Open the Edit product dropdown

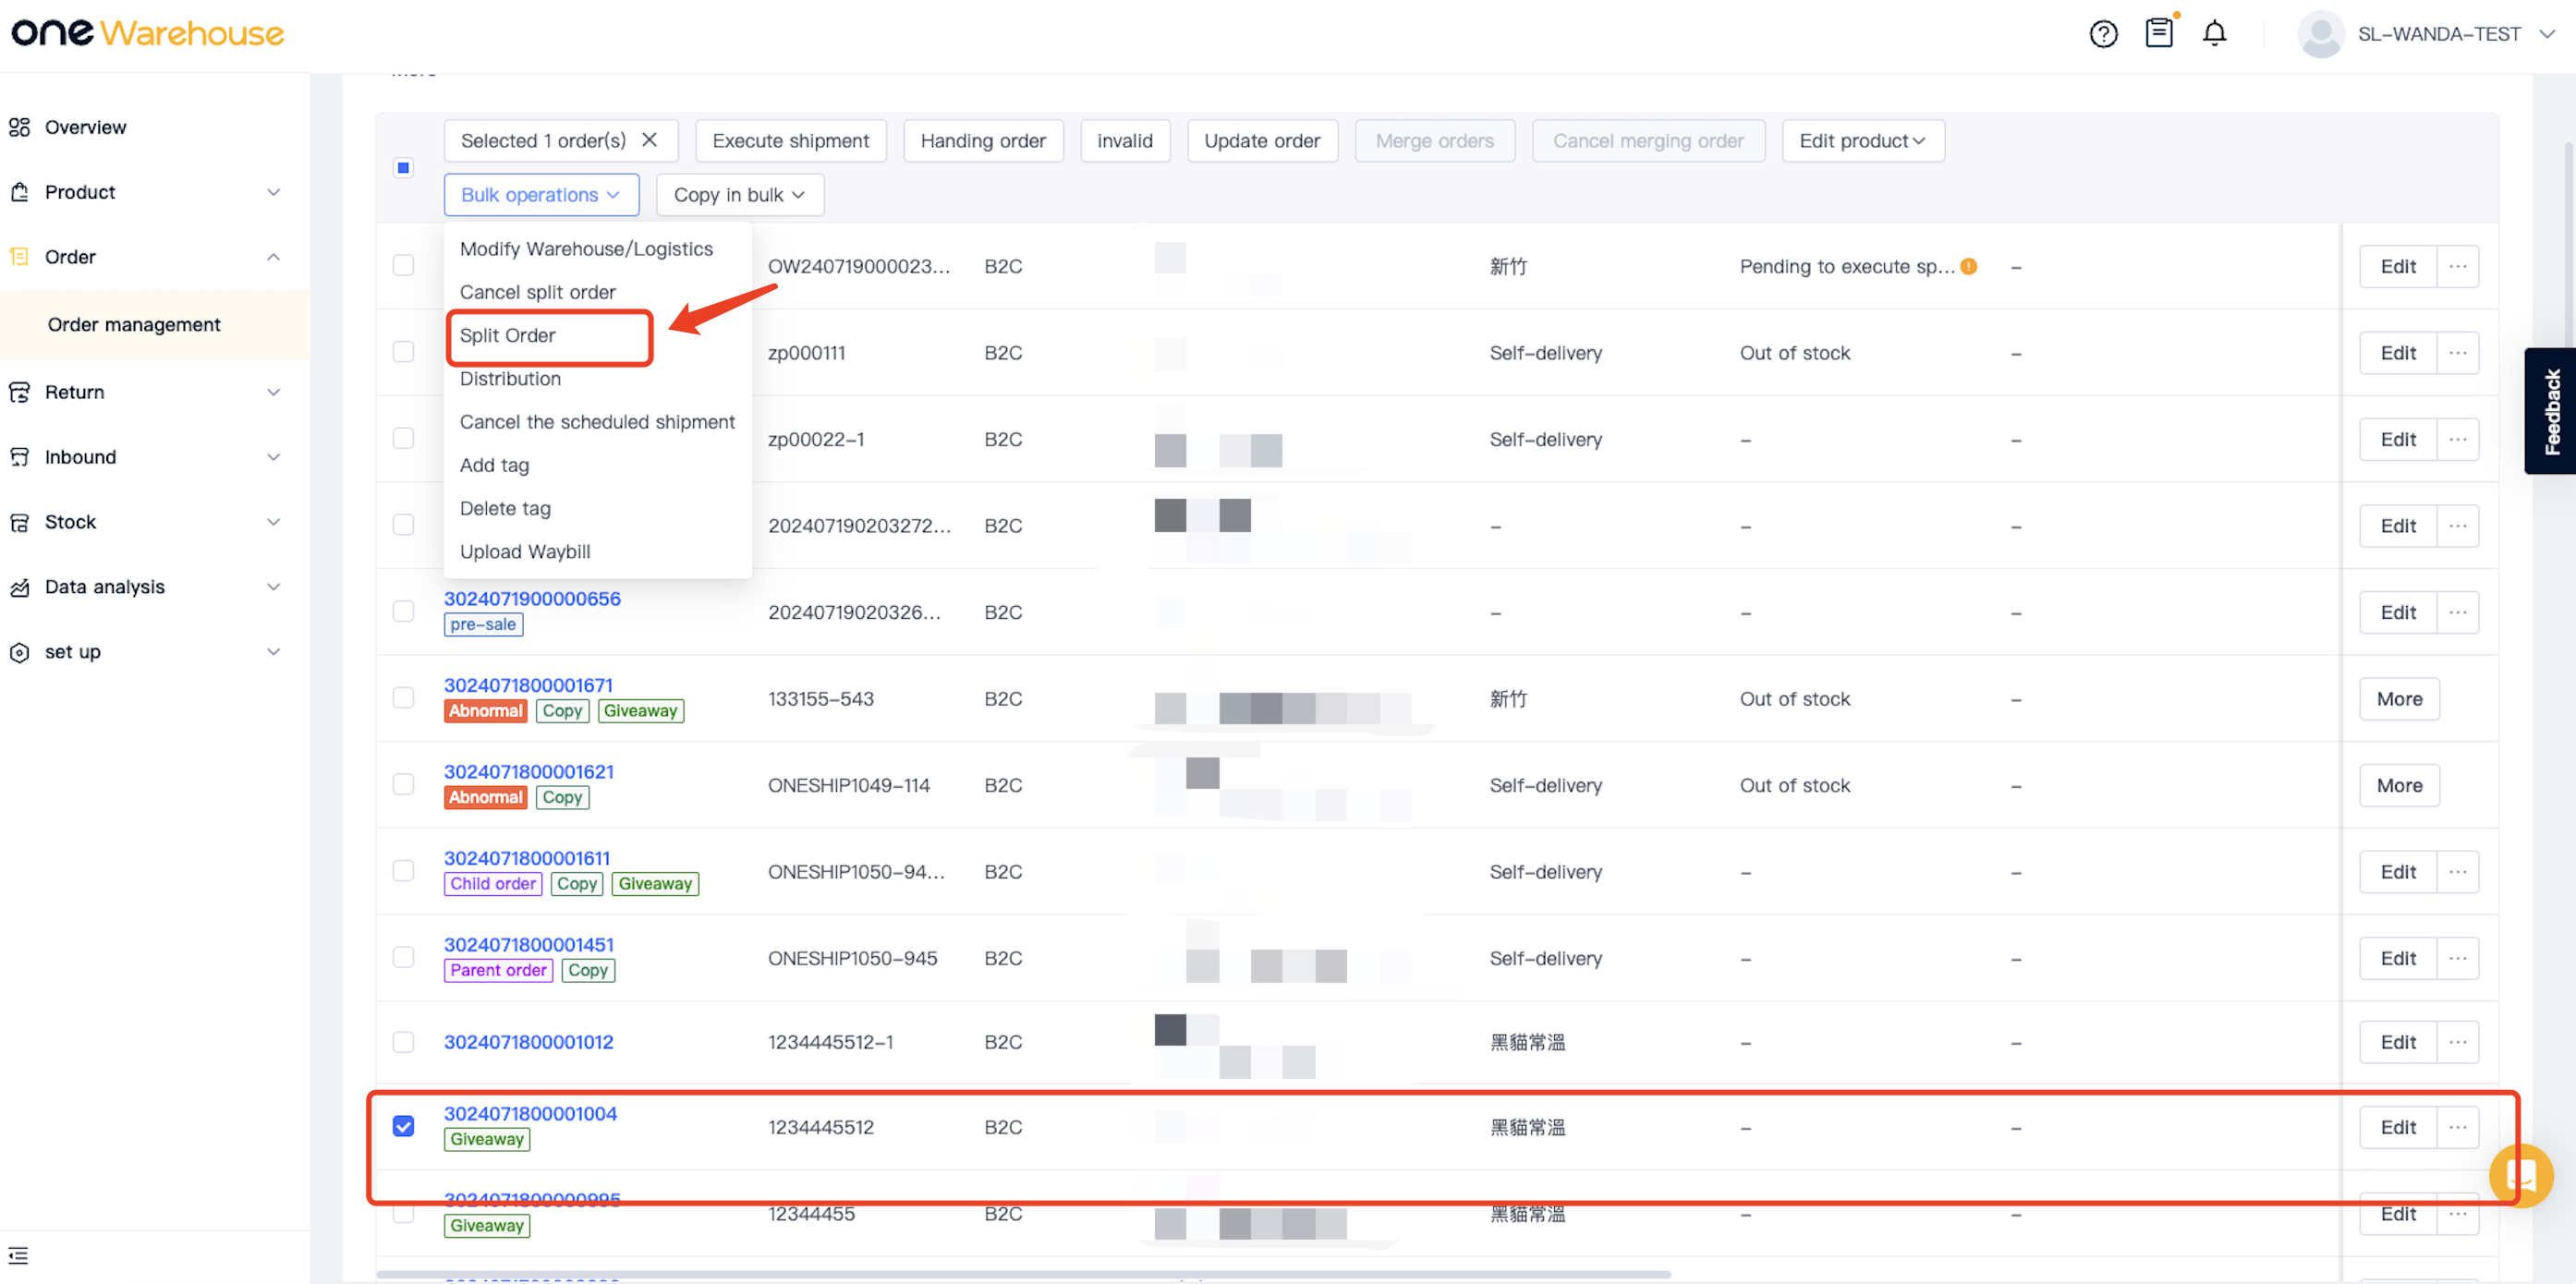tap(1862, 141)
